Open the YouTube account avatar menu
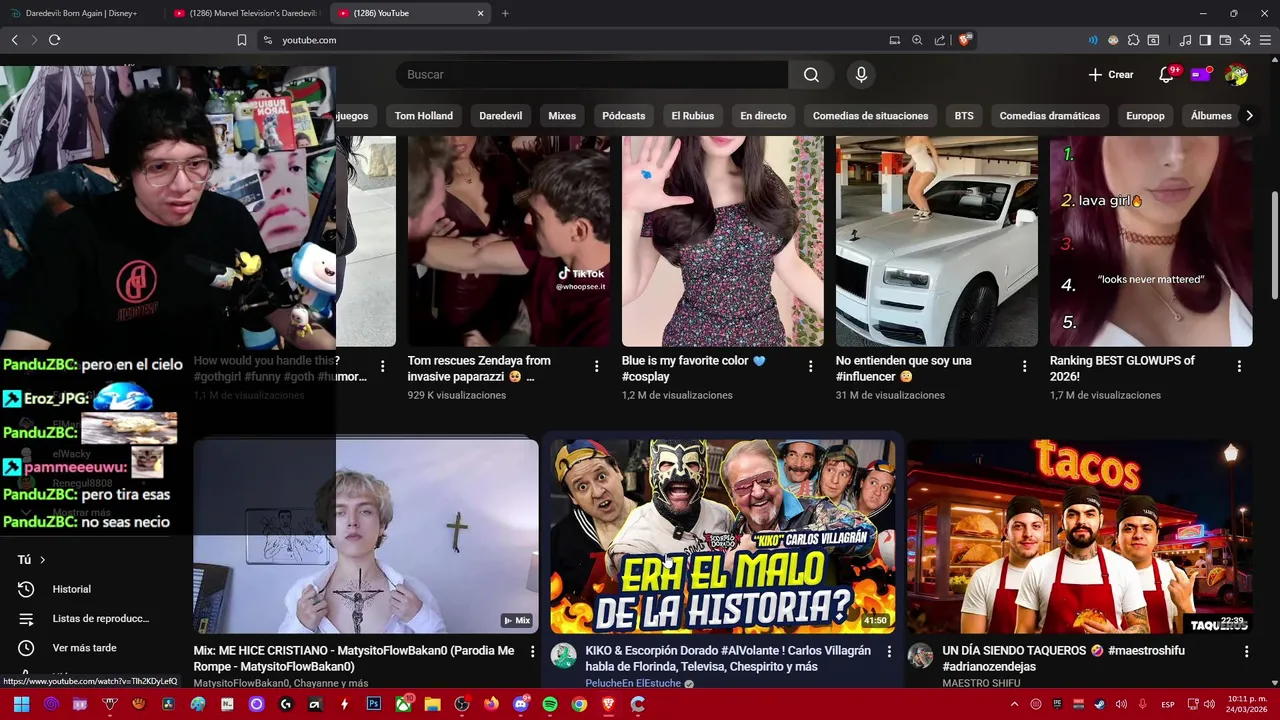Screen dimensions: 1280x720 point(1236,75)
